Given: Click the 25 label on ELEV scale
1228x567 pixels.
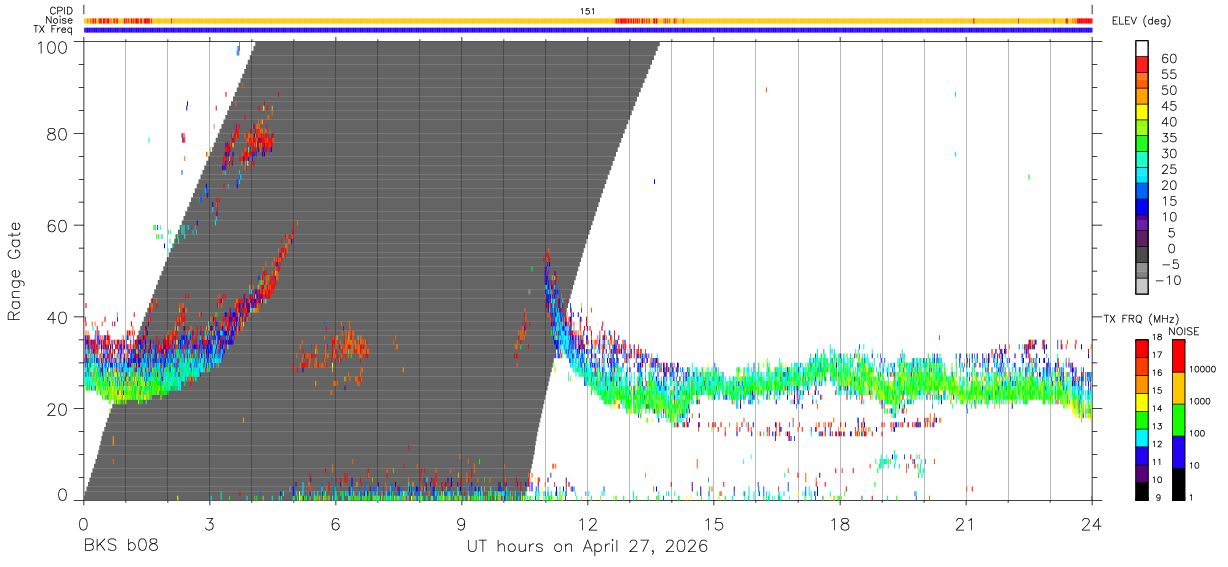Looking at the screenshot, I should (x=1167, y=170).
